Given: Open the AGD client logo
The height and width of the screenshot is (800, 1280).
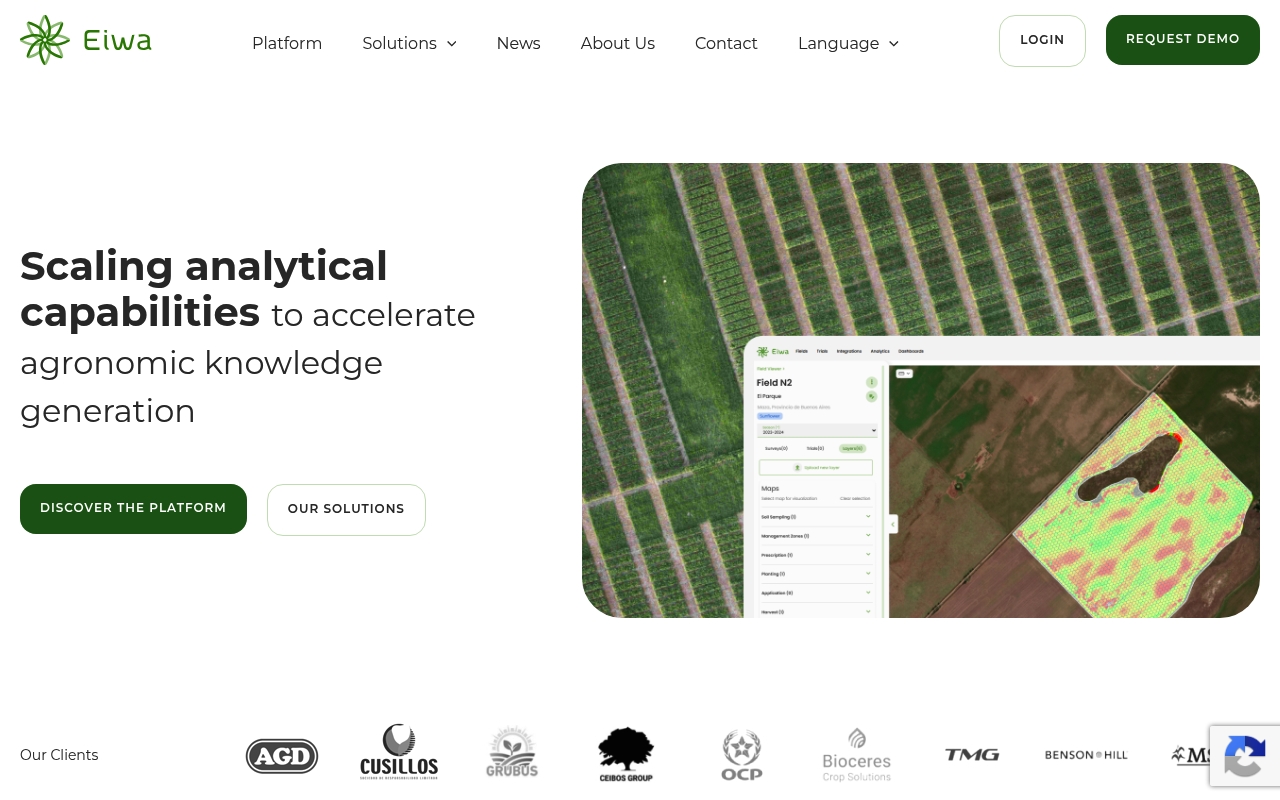Looking at the screenshot, I should [282, 756].
